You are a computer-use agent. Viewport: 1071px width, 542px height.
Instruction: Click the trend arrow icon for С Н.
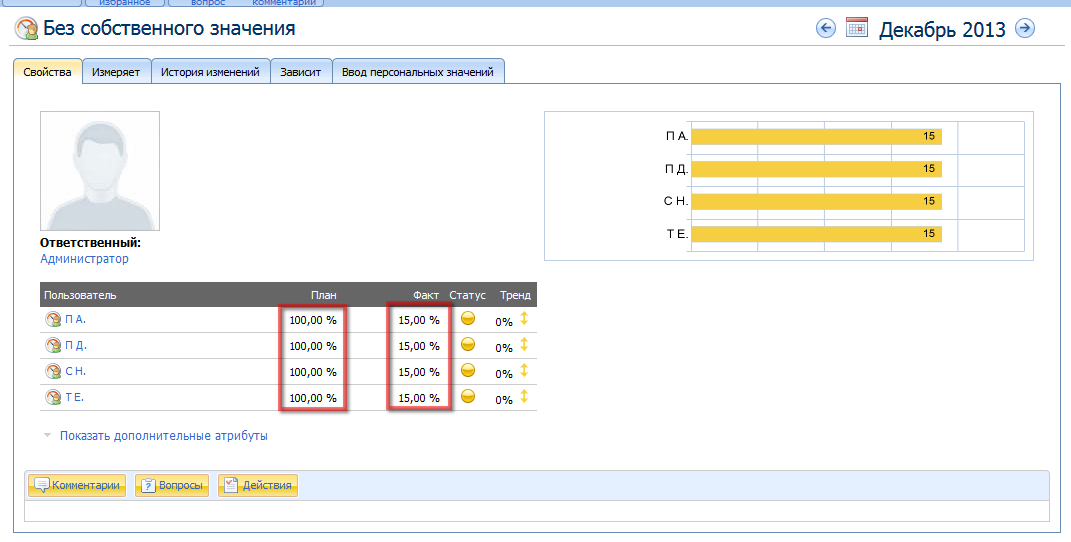click(x=523, y=371)
